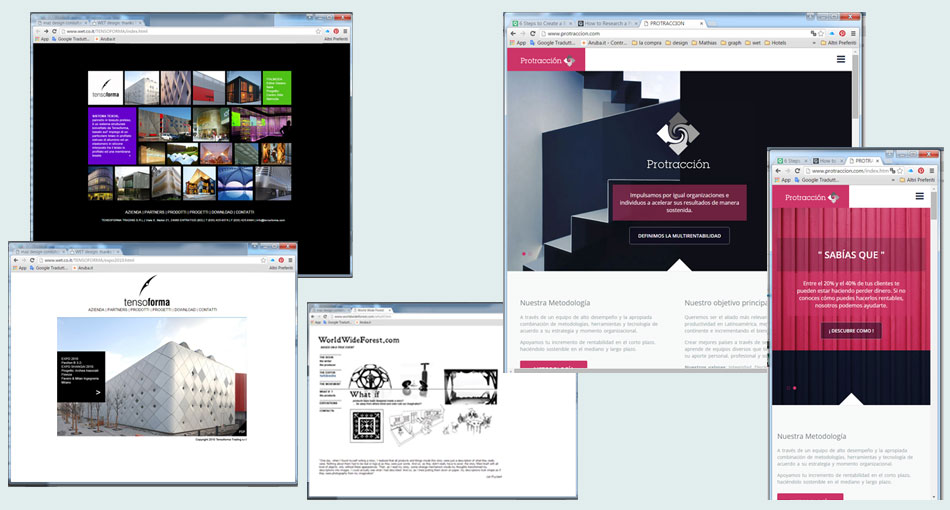Go back in white Tensoforma window
The image size is (950, 510).
(x=16, y=260)
